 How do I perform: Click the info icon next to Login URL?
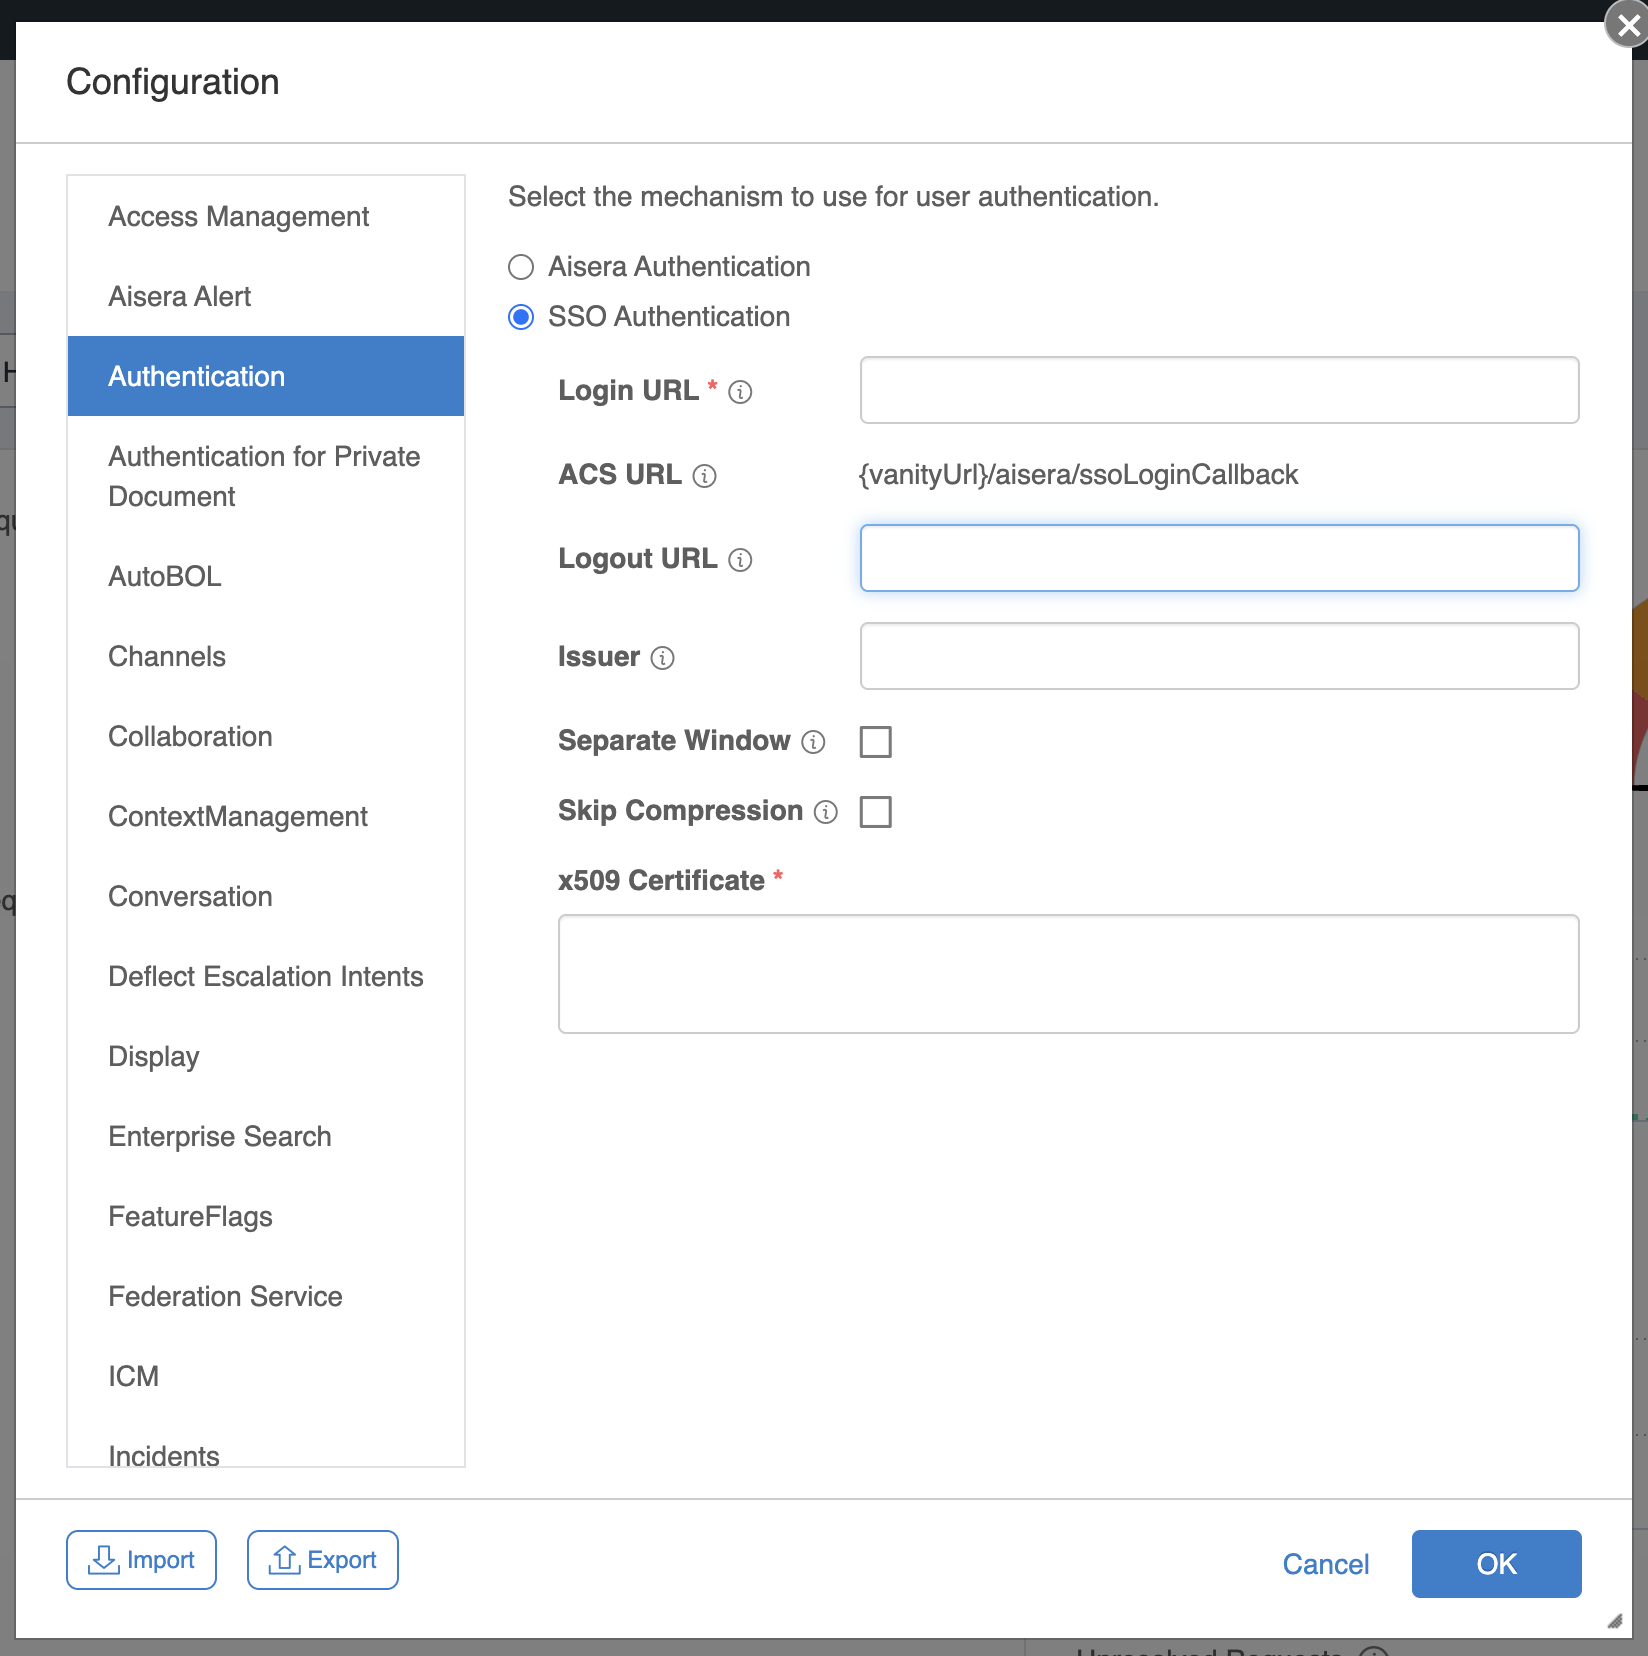tap(740, 392)
